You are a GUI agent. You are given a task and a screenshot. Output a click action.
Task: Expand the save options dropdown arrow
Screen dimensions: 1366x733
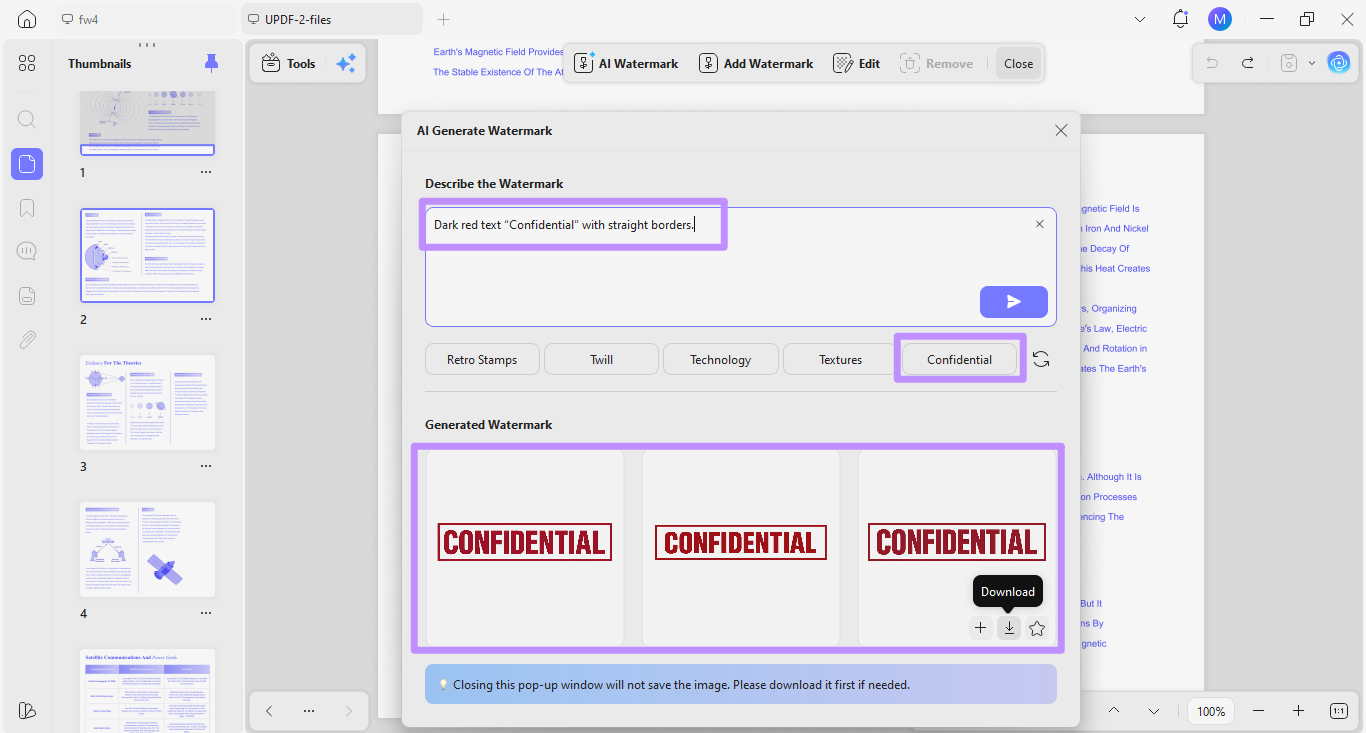point(1312,63)
